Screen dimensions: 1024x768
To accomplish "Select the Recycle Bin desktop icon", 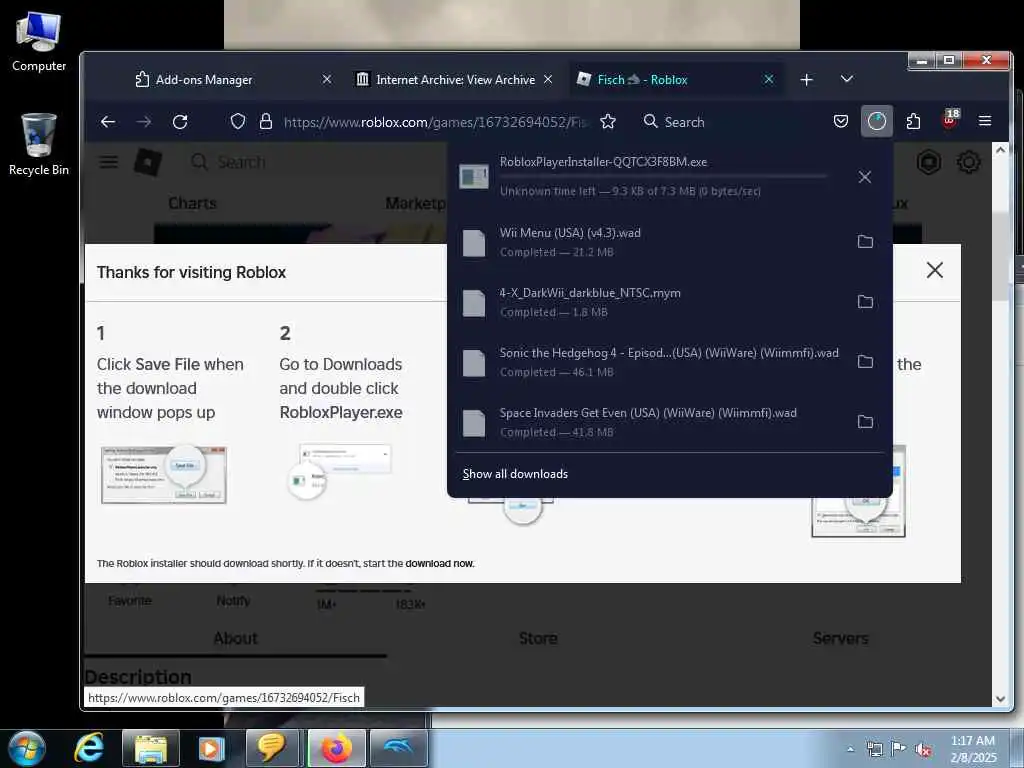I will coord(39,144).
